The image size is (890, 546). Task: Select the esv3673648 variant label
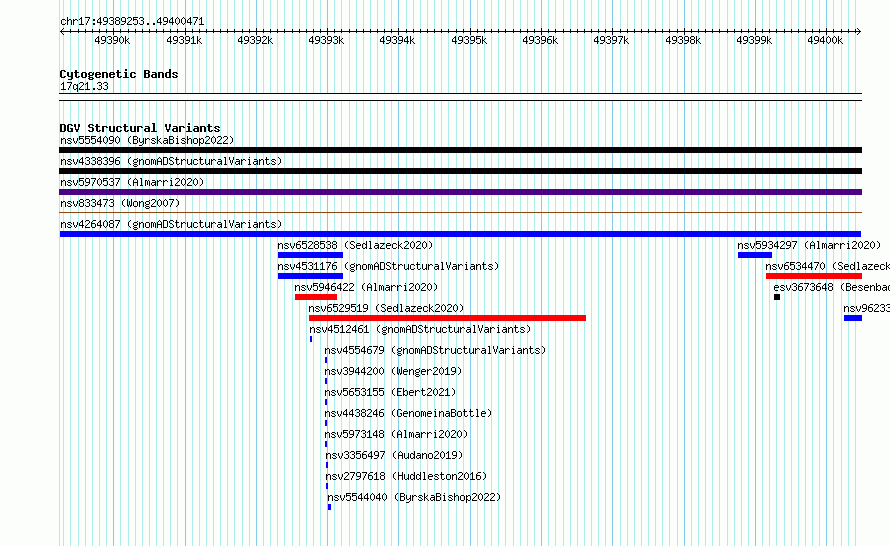[x=832, y=287]
